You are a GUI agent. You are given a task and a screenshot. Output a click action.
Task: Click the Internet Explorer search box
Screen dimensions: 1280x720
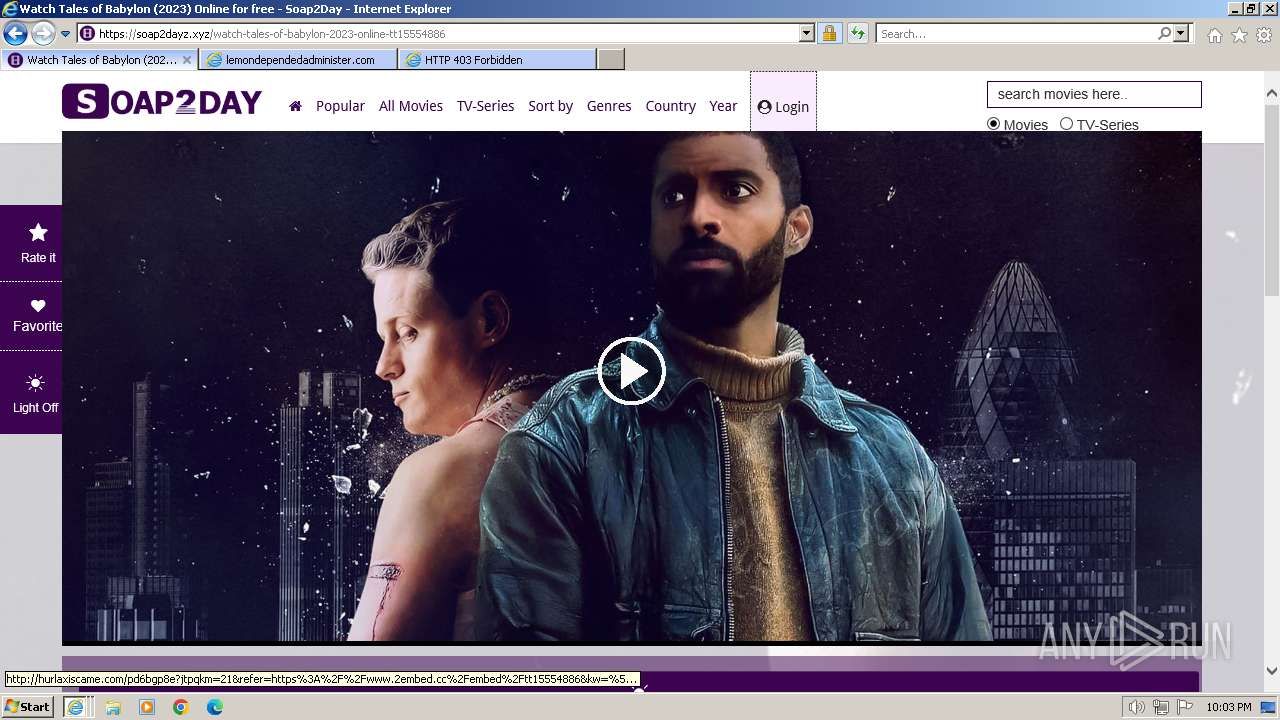1015,34
